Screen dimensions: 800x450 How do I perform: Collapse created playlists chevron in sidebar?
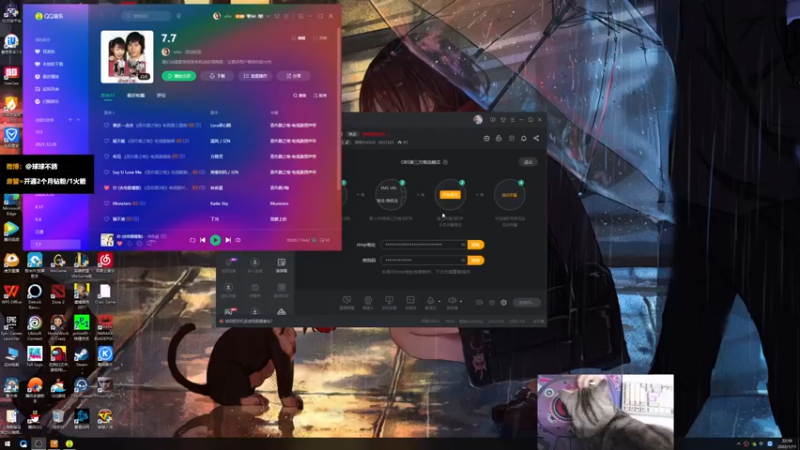78,120
